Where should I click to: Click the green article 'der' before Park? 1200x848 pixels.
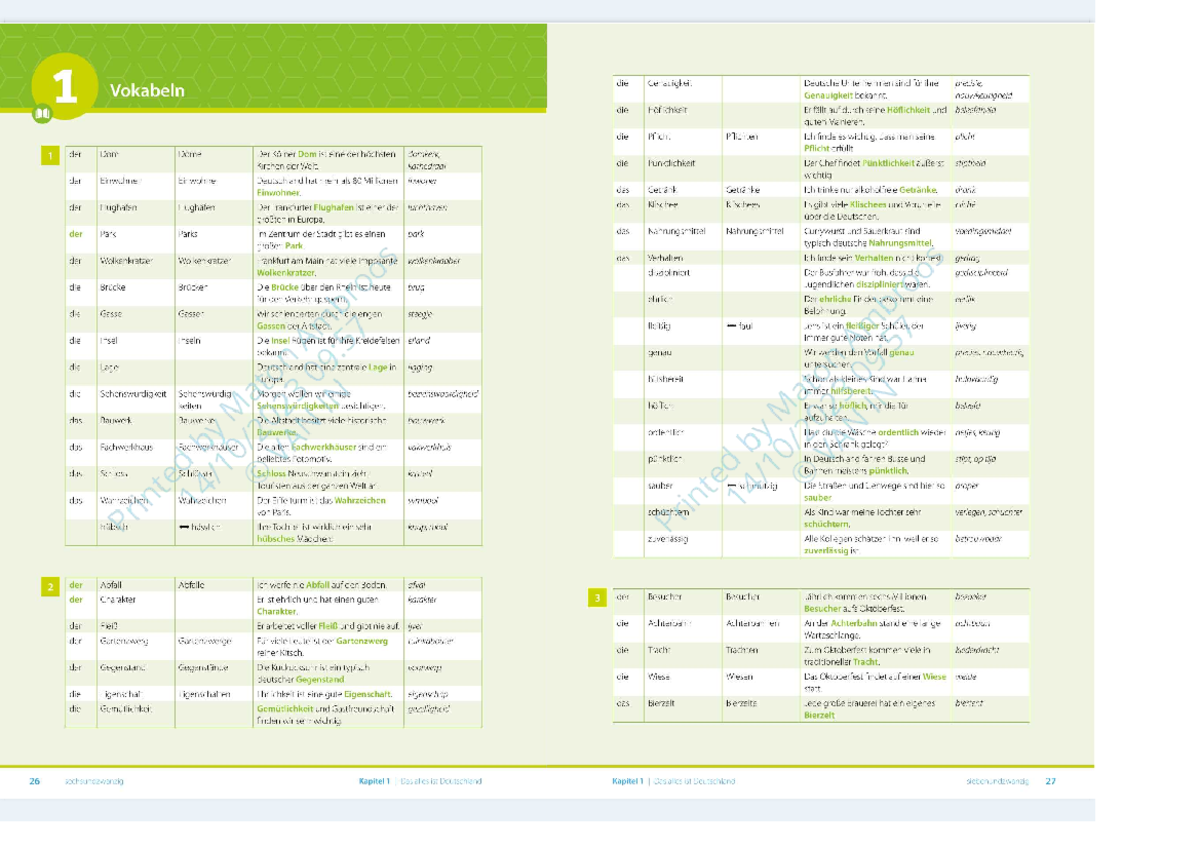76,234
